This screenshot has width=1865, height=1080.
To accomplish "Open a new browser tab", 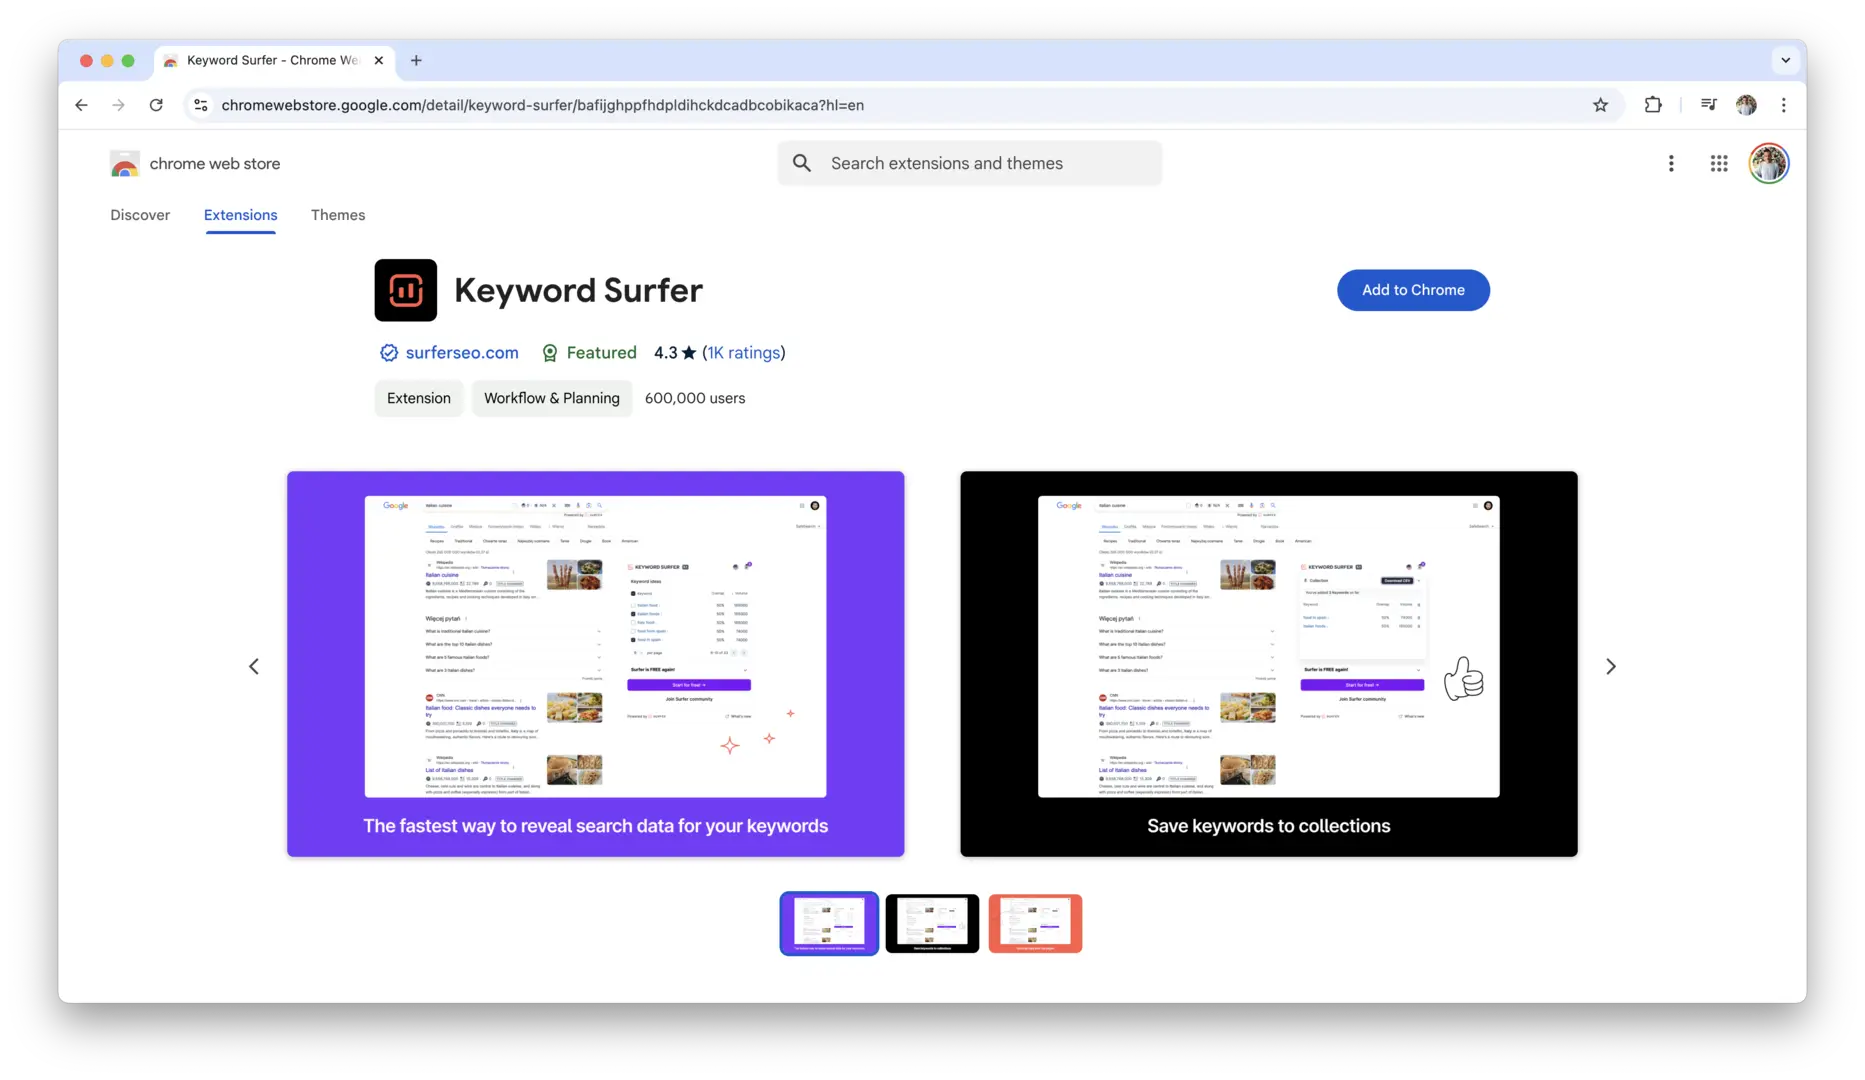I will pyautogui.click(x=416, y=60).
